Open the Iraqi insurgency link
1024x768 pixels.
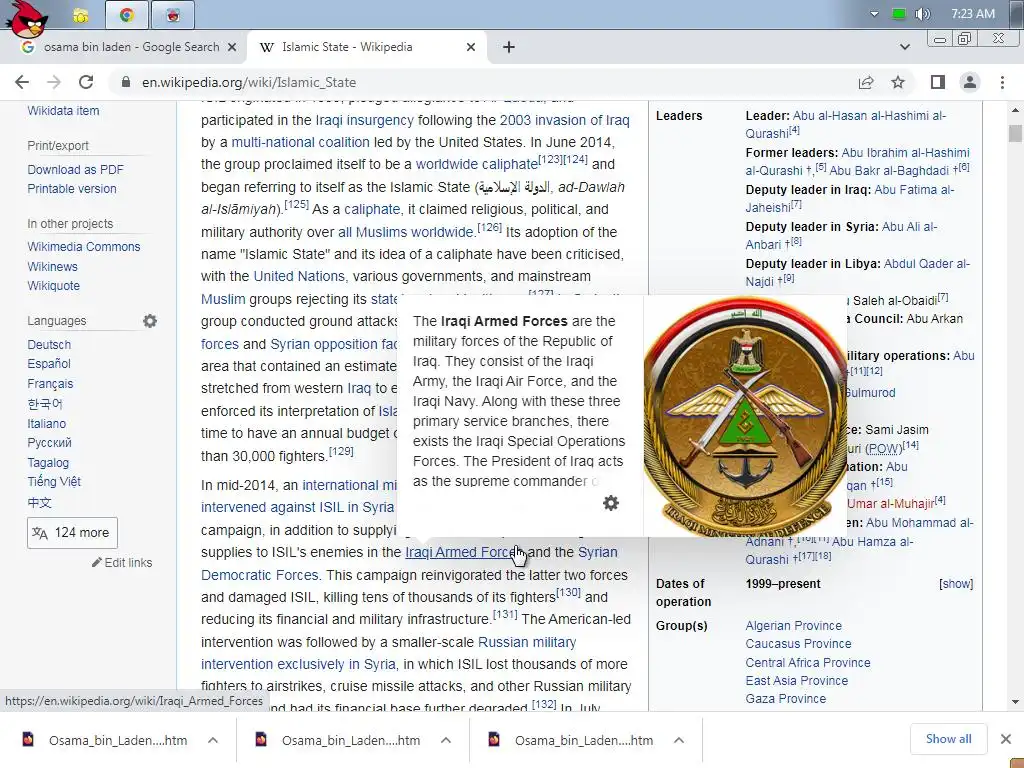point(364,120)
